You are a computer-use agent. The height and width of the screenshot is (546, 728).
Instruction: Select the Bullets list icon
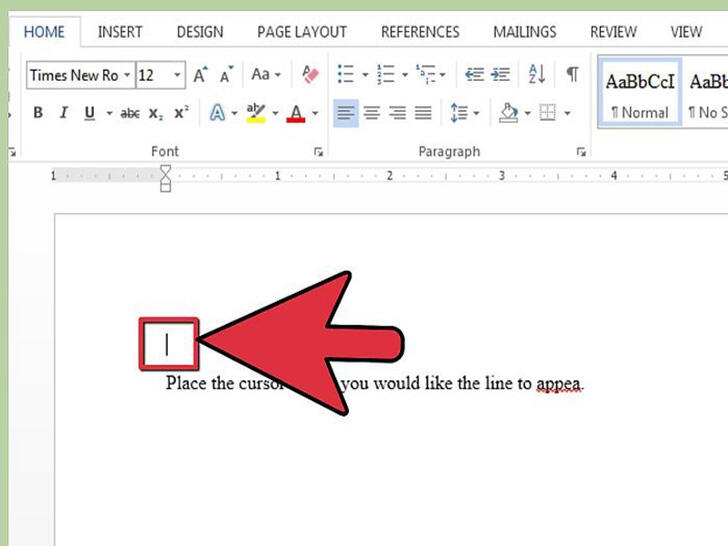(x=345, y=74)
